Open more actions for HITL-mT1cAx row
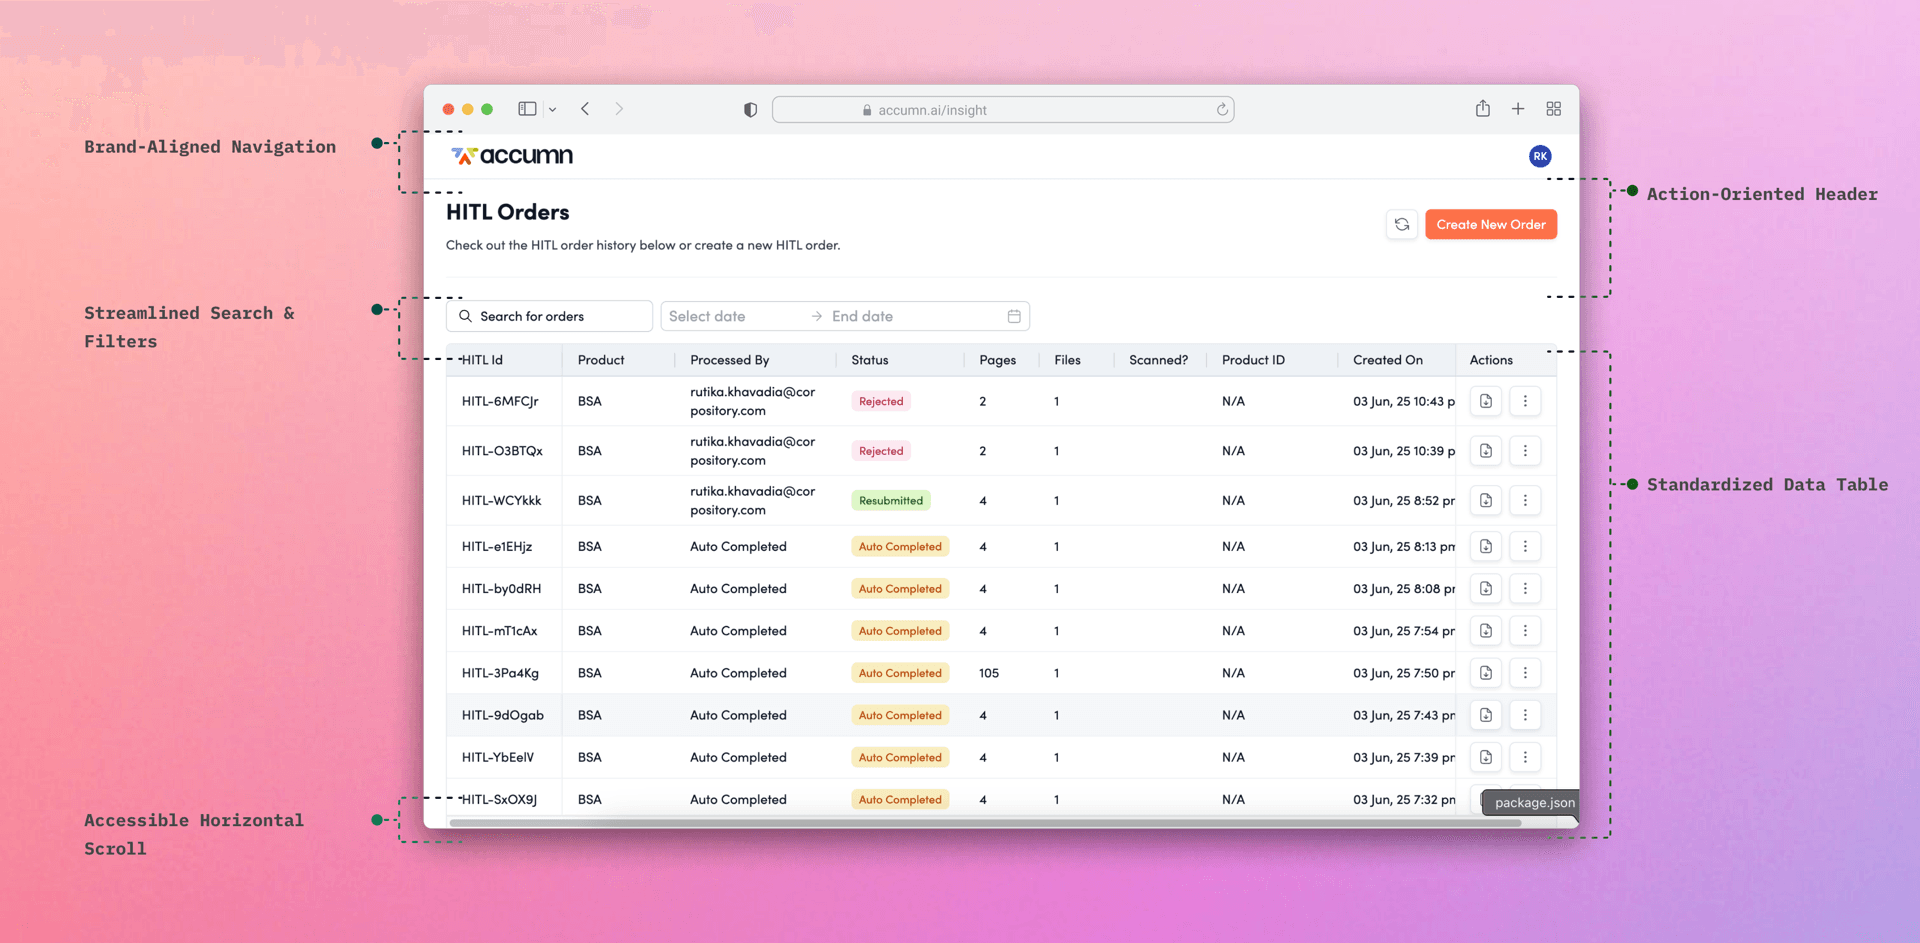This screenshot has height=943, width=1920. pos(1525,631)
